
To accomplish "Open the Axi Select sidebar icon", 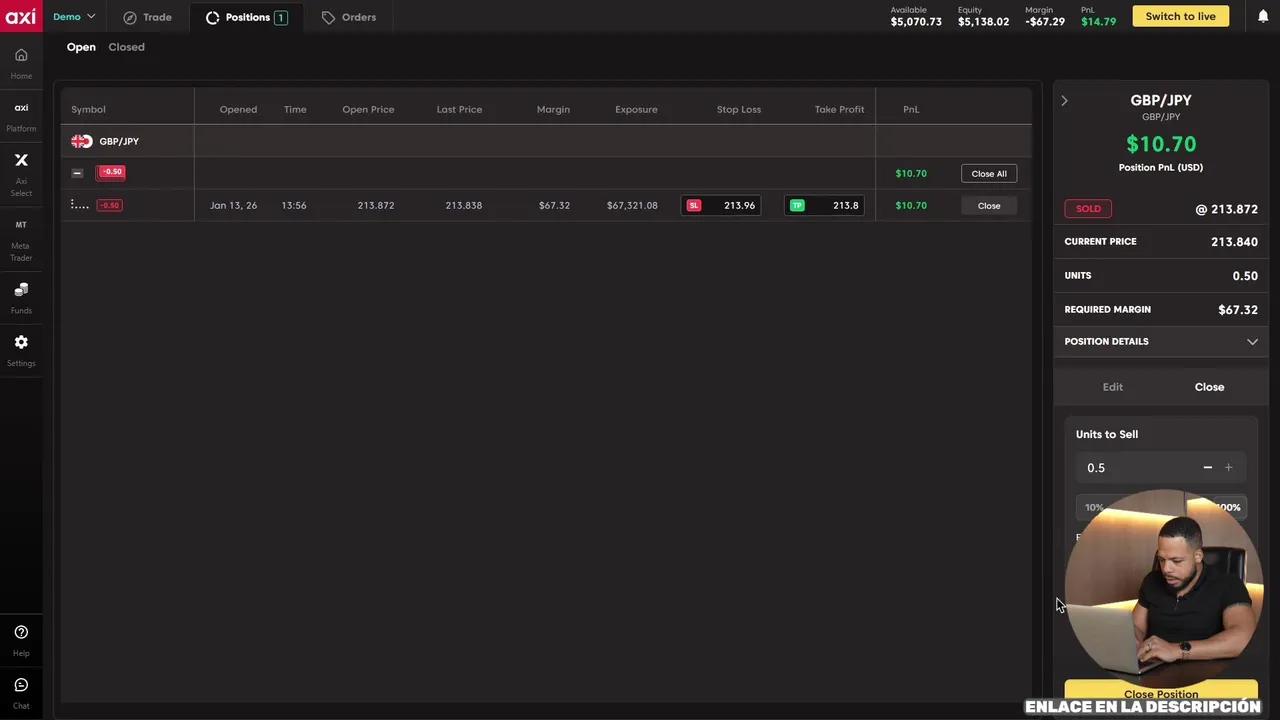I will tap(21, 161).
